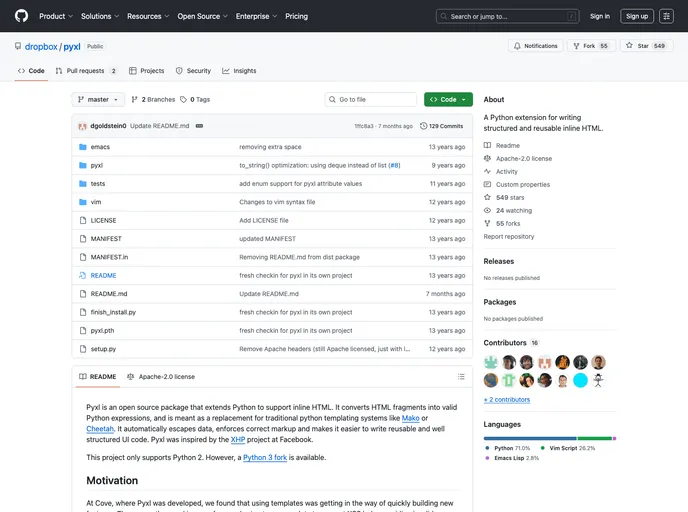
Task: Open the README symlink file
Action: 104,276
